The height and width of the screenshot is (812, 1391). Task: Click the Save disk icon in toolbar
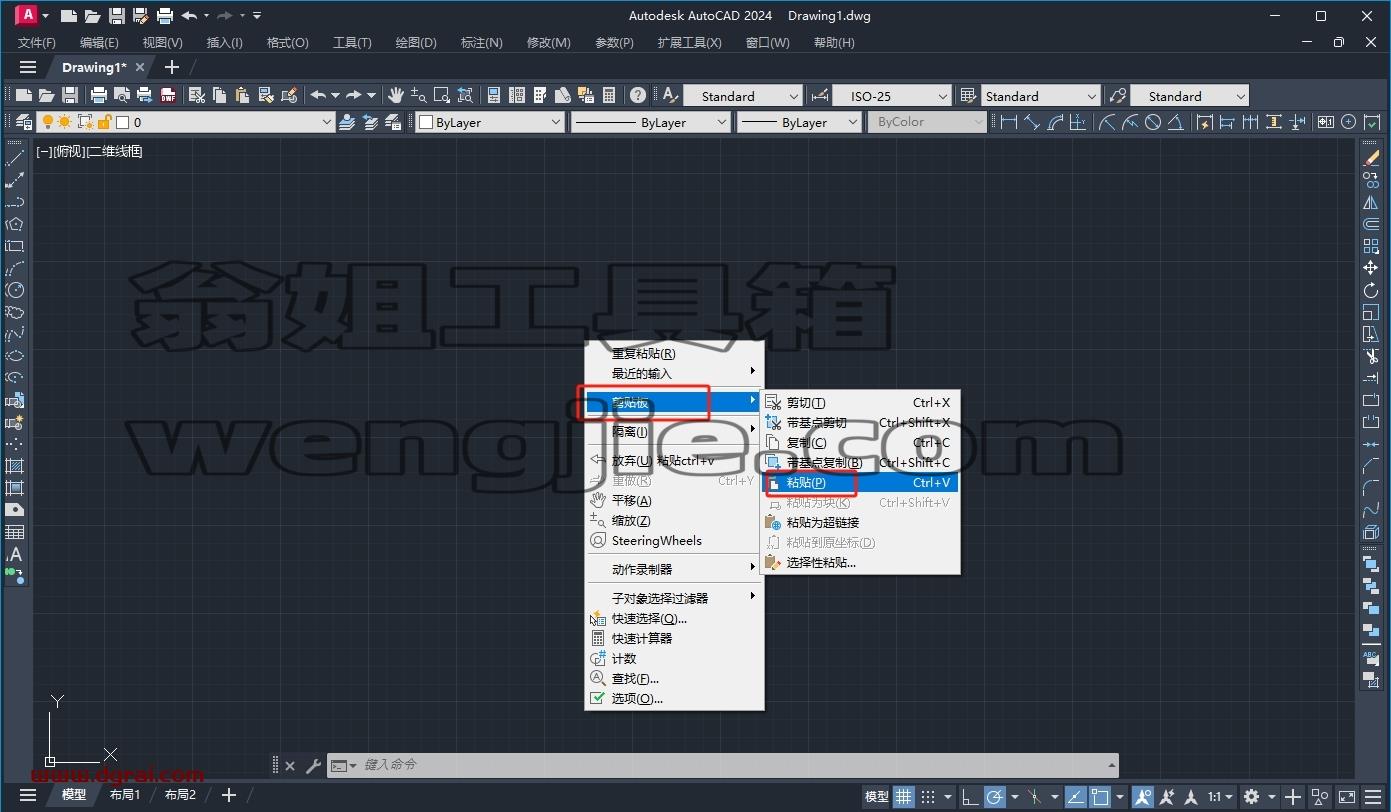click(x=70, y=96)
